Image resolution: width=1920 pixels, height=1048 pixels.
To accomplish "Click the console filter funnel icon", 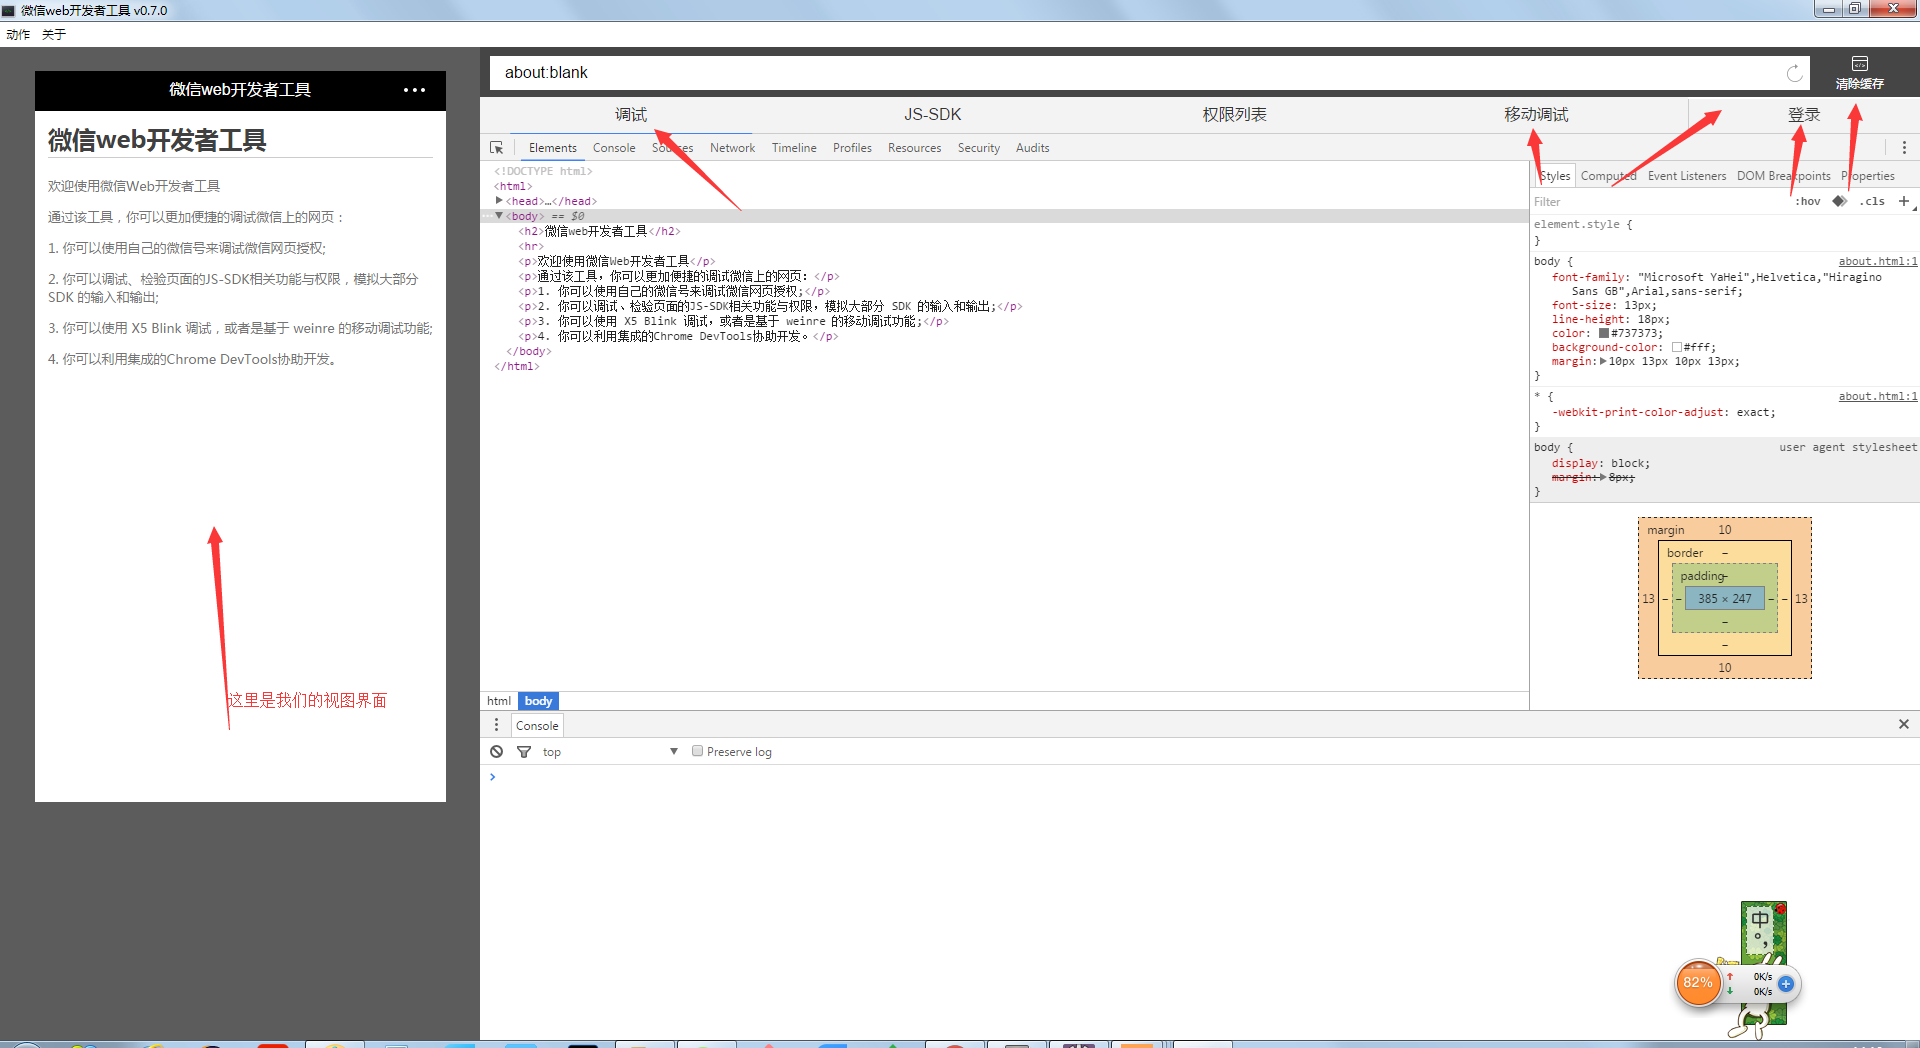I will tap(523, 752).
